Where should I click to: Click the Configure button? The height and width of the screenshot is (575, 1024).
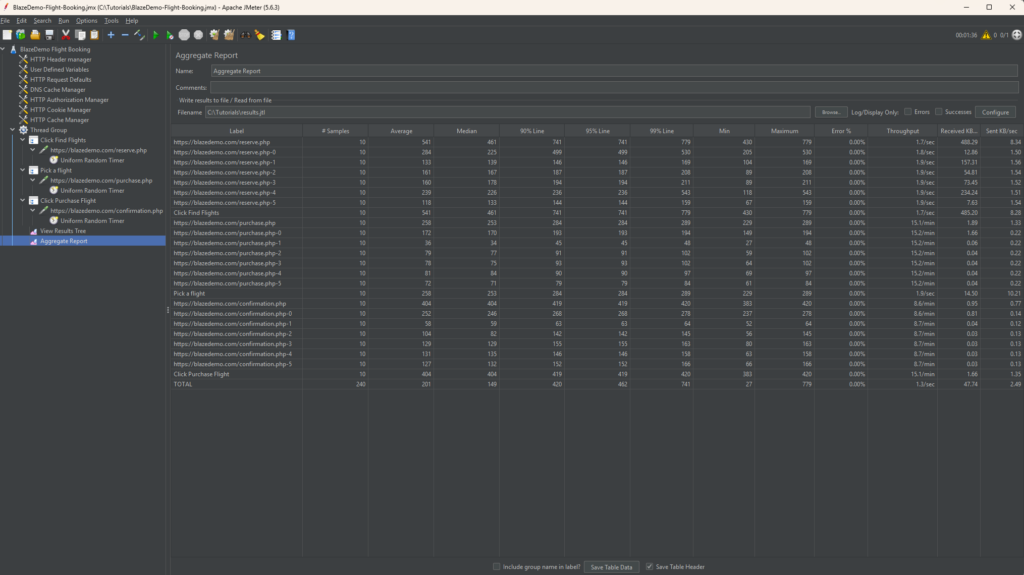pyautogui.click(x=995, y=112)
